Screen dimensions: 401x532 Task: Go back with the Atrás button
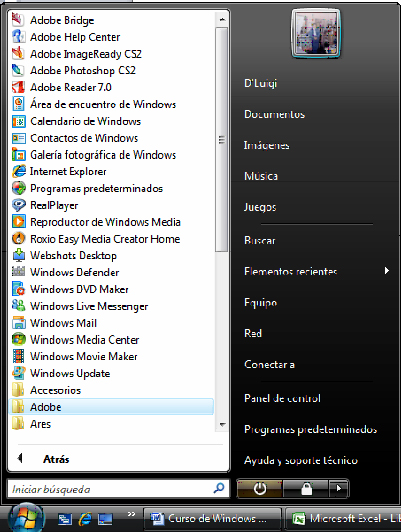[56, 459]
